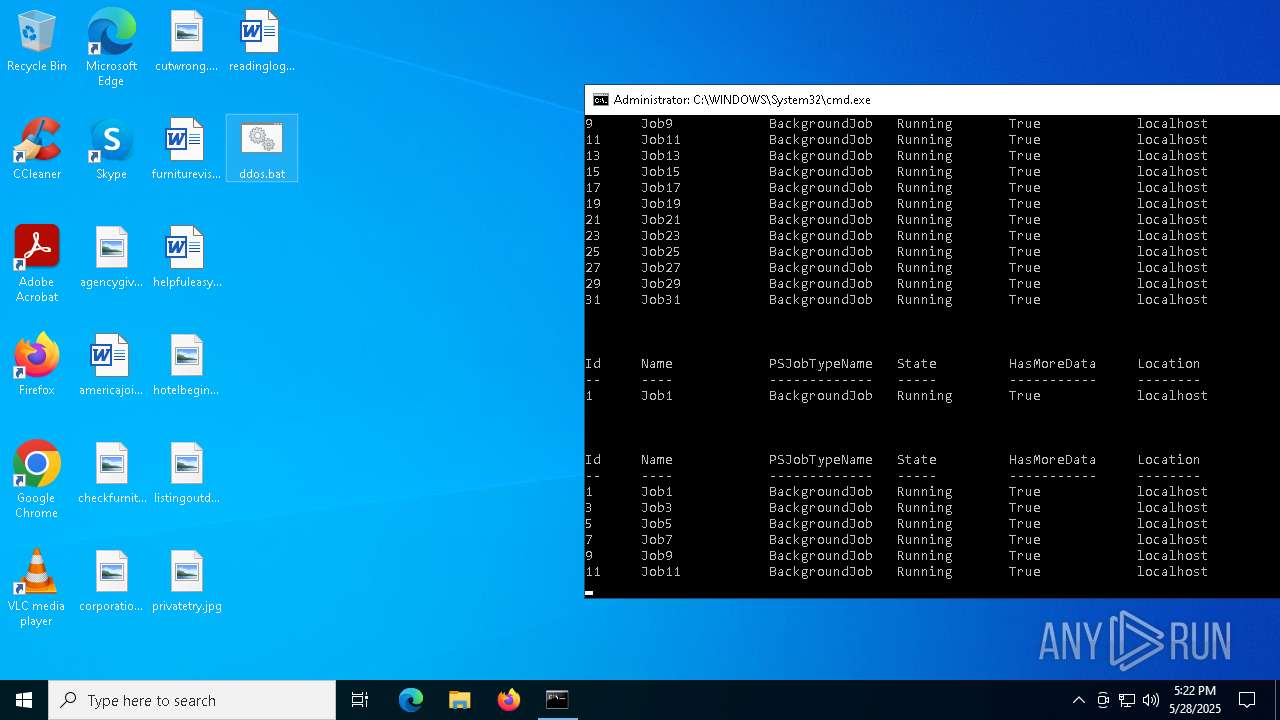
Task: Open the clock showing 5:22 PM
Action: pyautogui.click(x=1195, y=700)
